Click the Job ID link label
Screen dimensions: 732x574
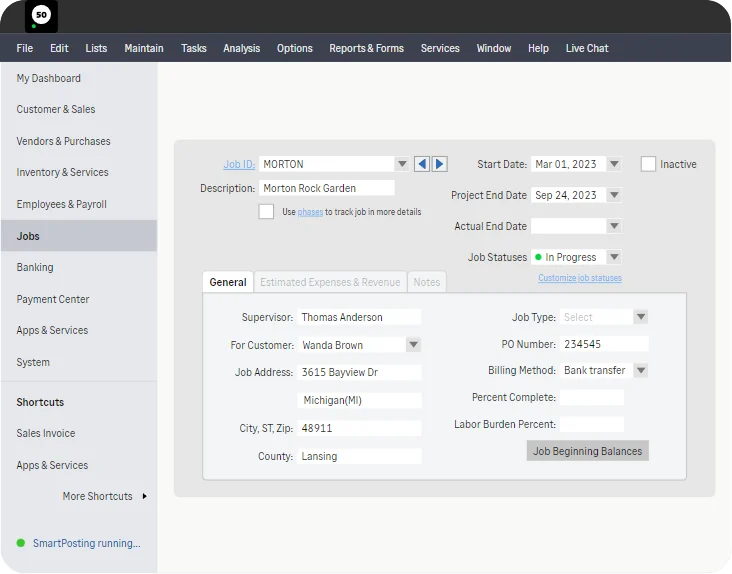click(x=239, y=164)
